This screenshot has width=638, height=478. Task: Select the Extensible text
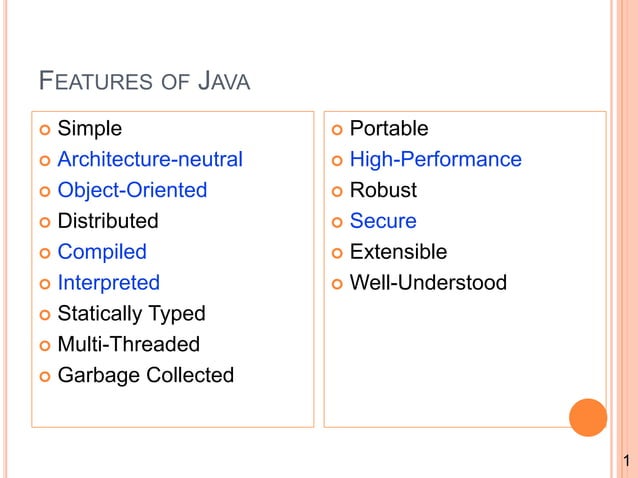click(x=398, y=252)
